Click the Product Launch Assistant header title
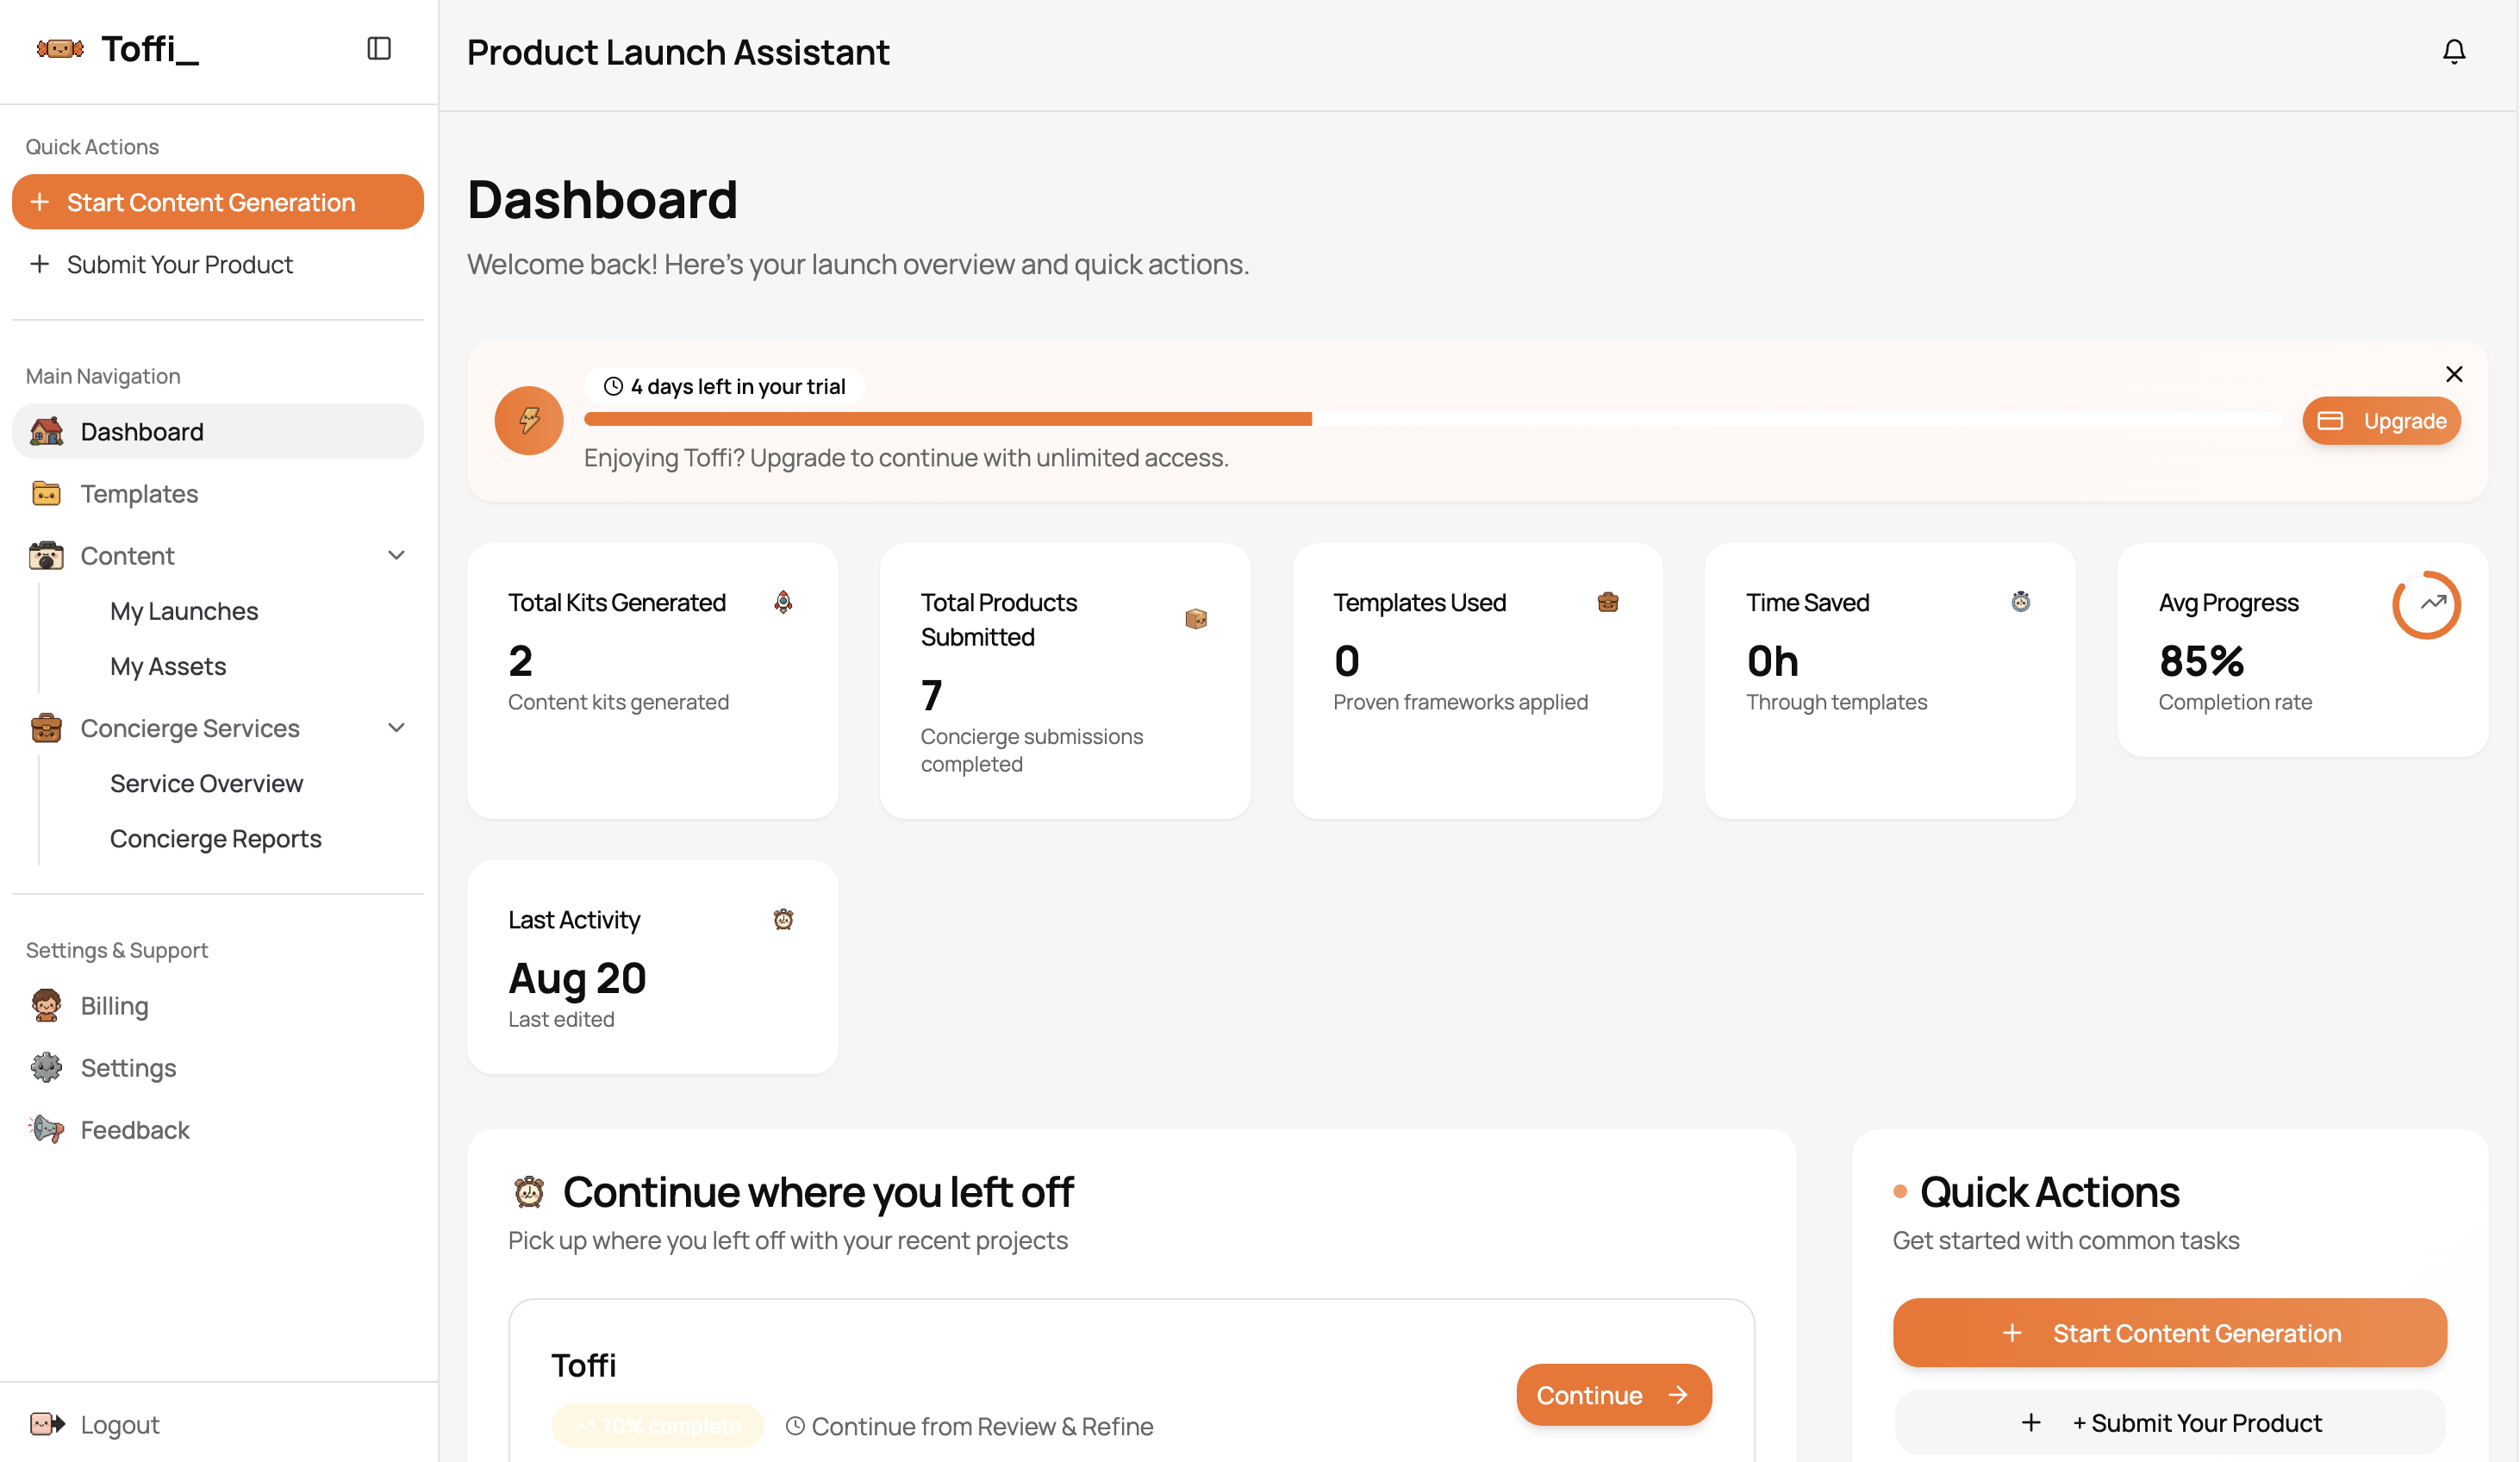Image resolution: width=2520 pixels, height=1462 pixels. [678, 52]
